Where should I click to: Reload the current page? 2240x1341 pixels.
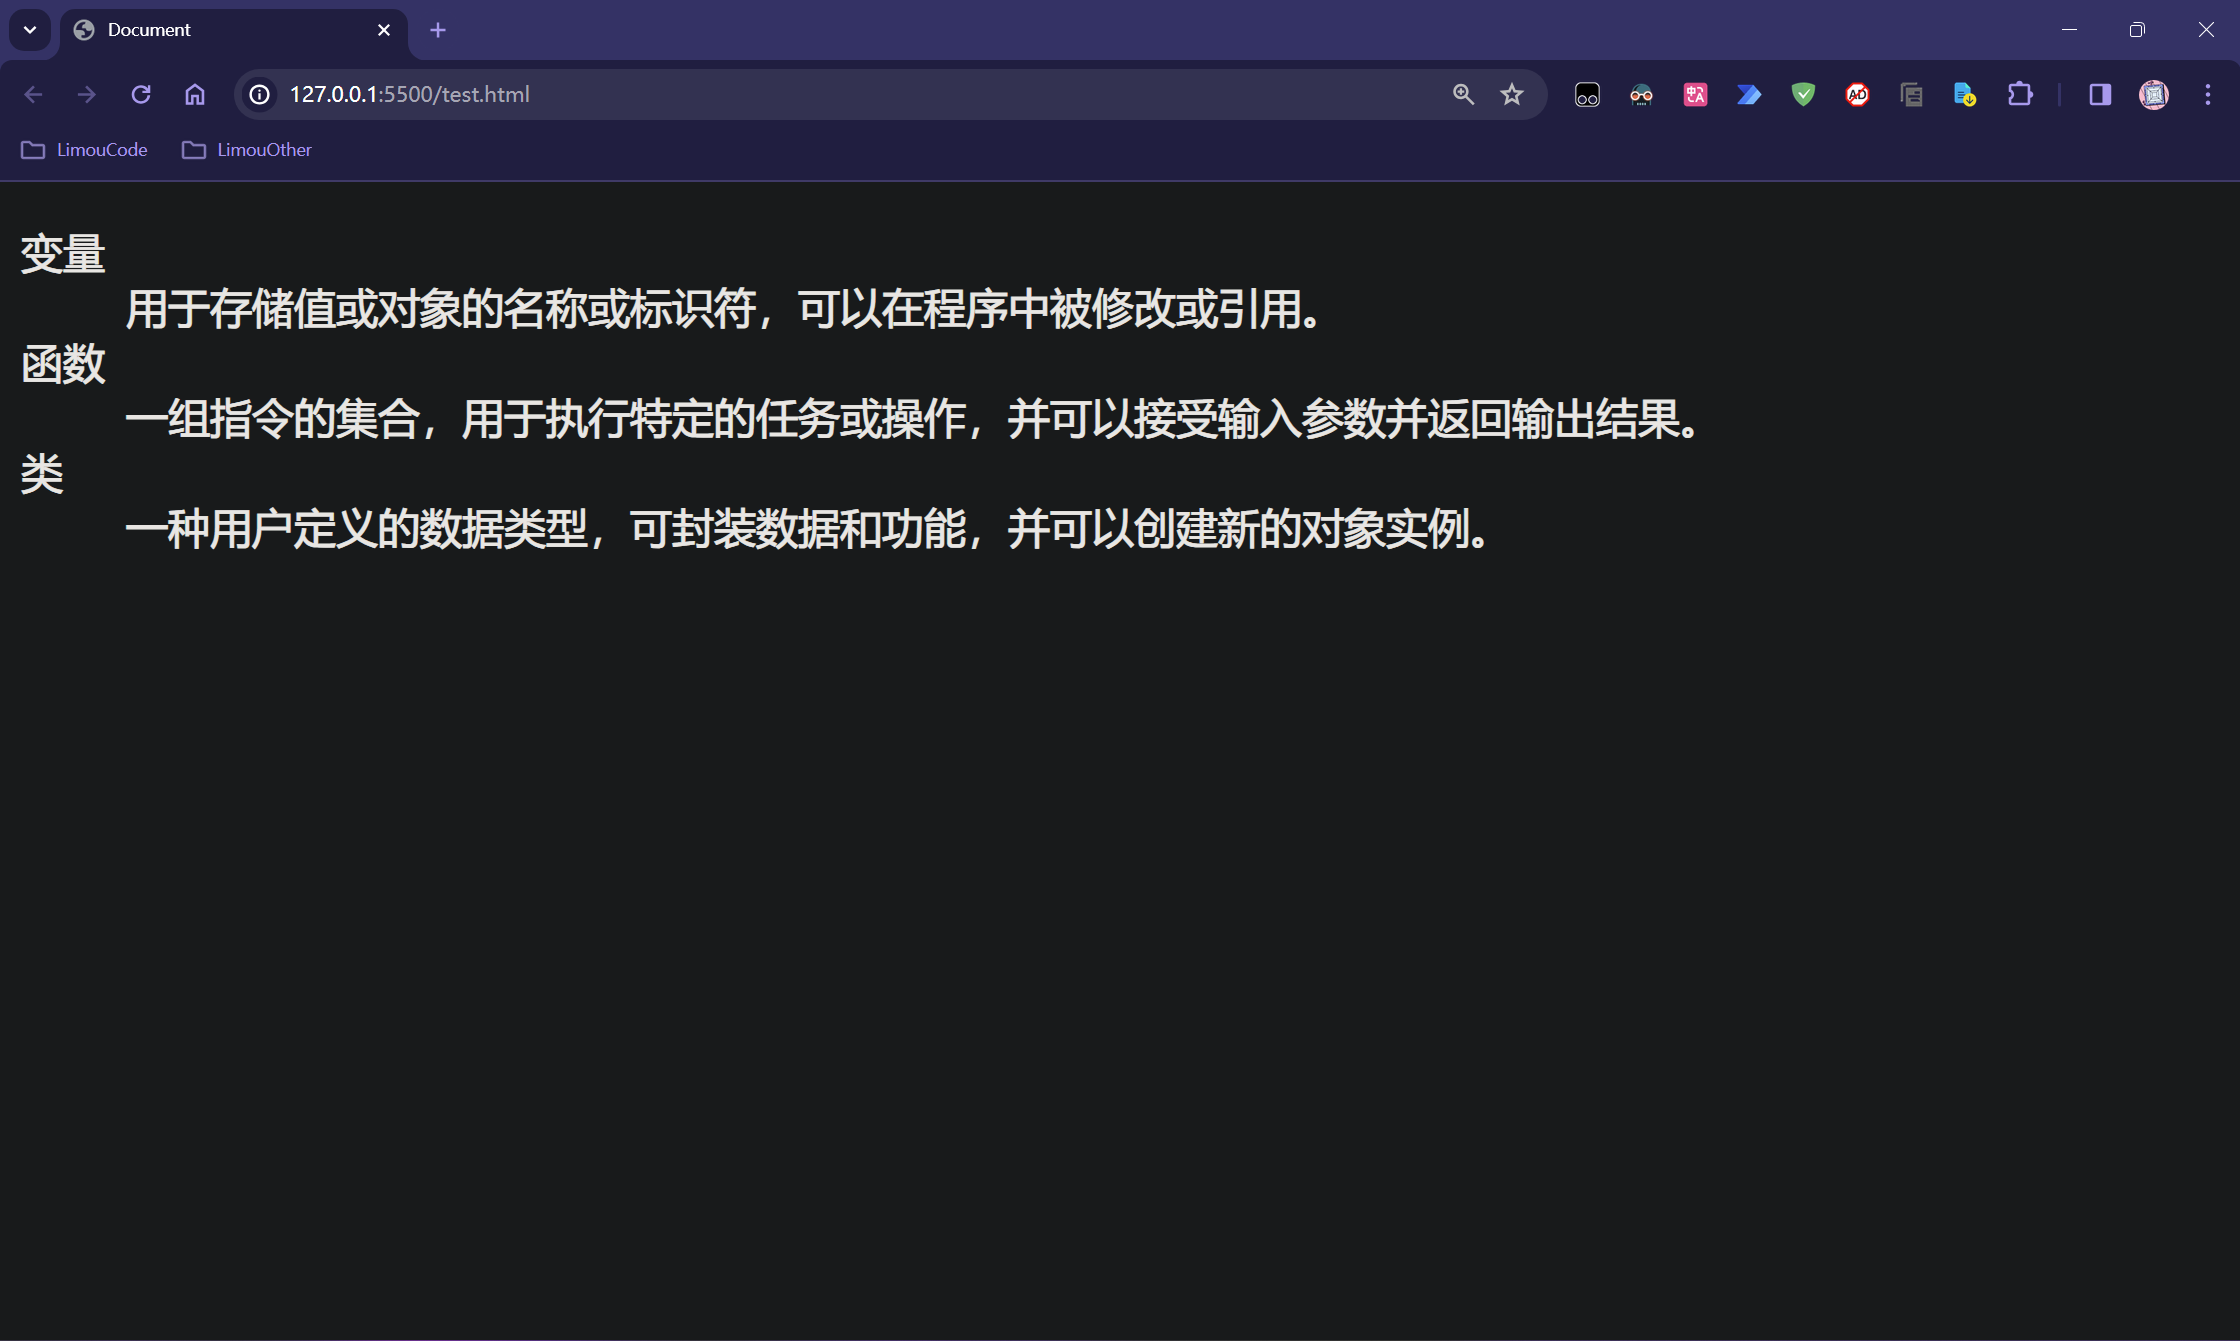click(141, 94)
